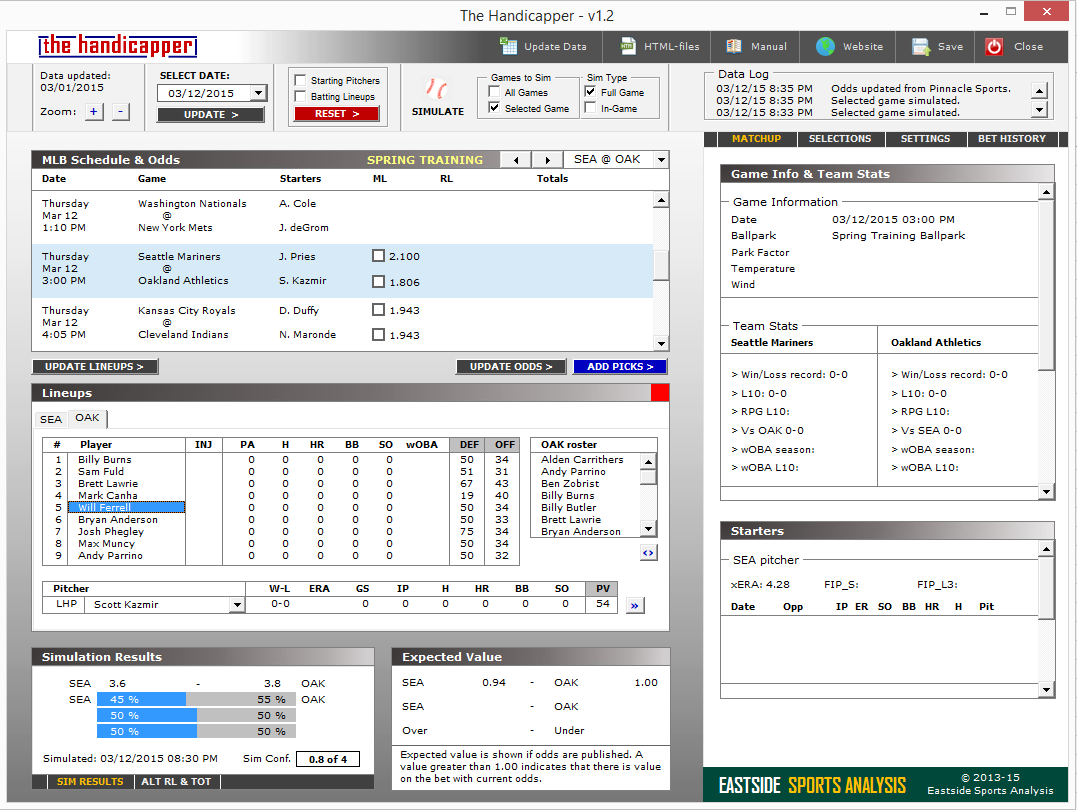Go to previous game with left arrow
Viewport: 1077px width, 810px height.
(x=515, y=160)
